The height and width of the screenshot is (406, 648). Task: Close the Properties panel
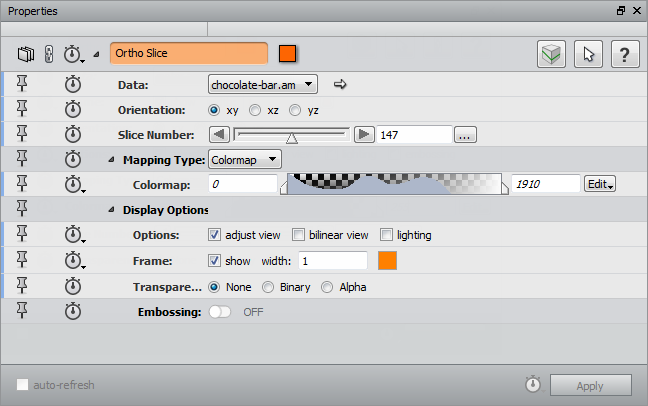point(637,11)
